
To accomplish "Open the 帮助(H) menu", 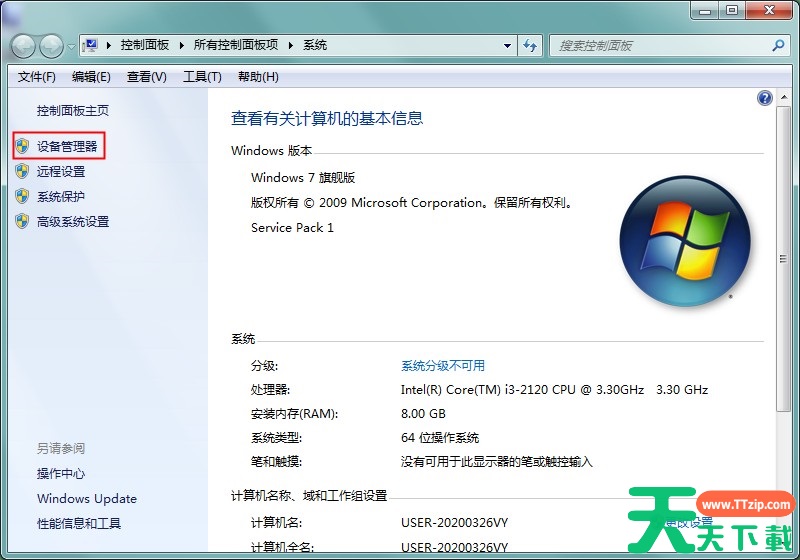I will point(258,77).
